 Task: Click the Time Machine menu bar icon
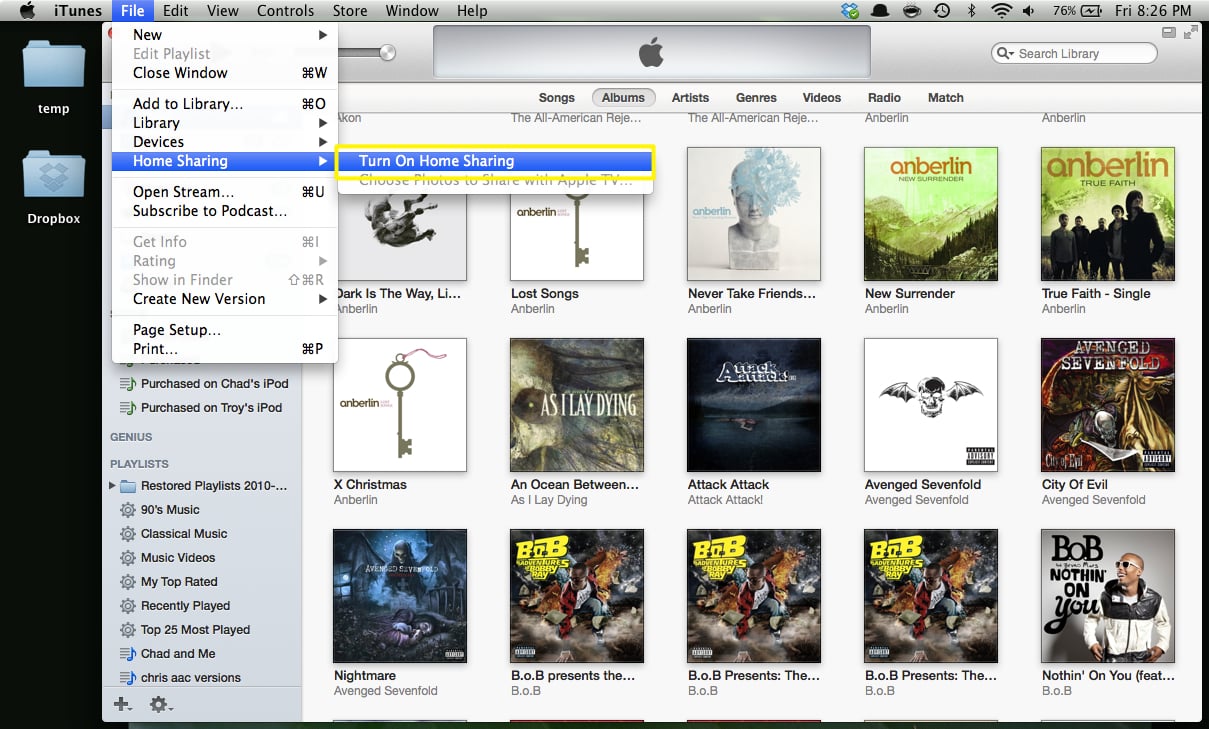pyautogui.click(x=941, y=11)
